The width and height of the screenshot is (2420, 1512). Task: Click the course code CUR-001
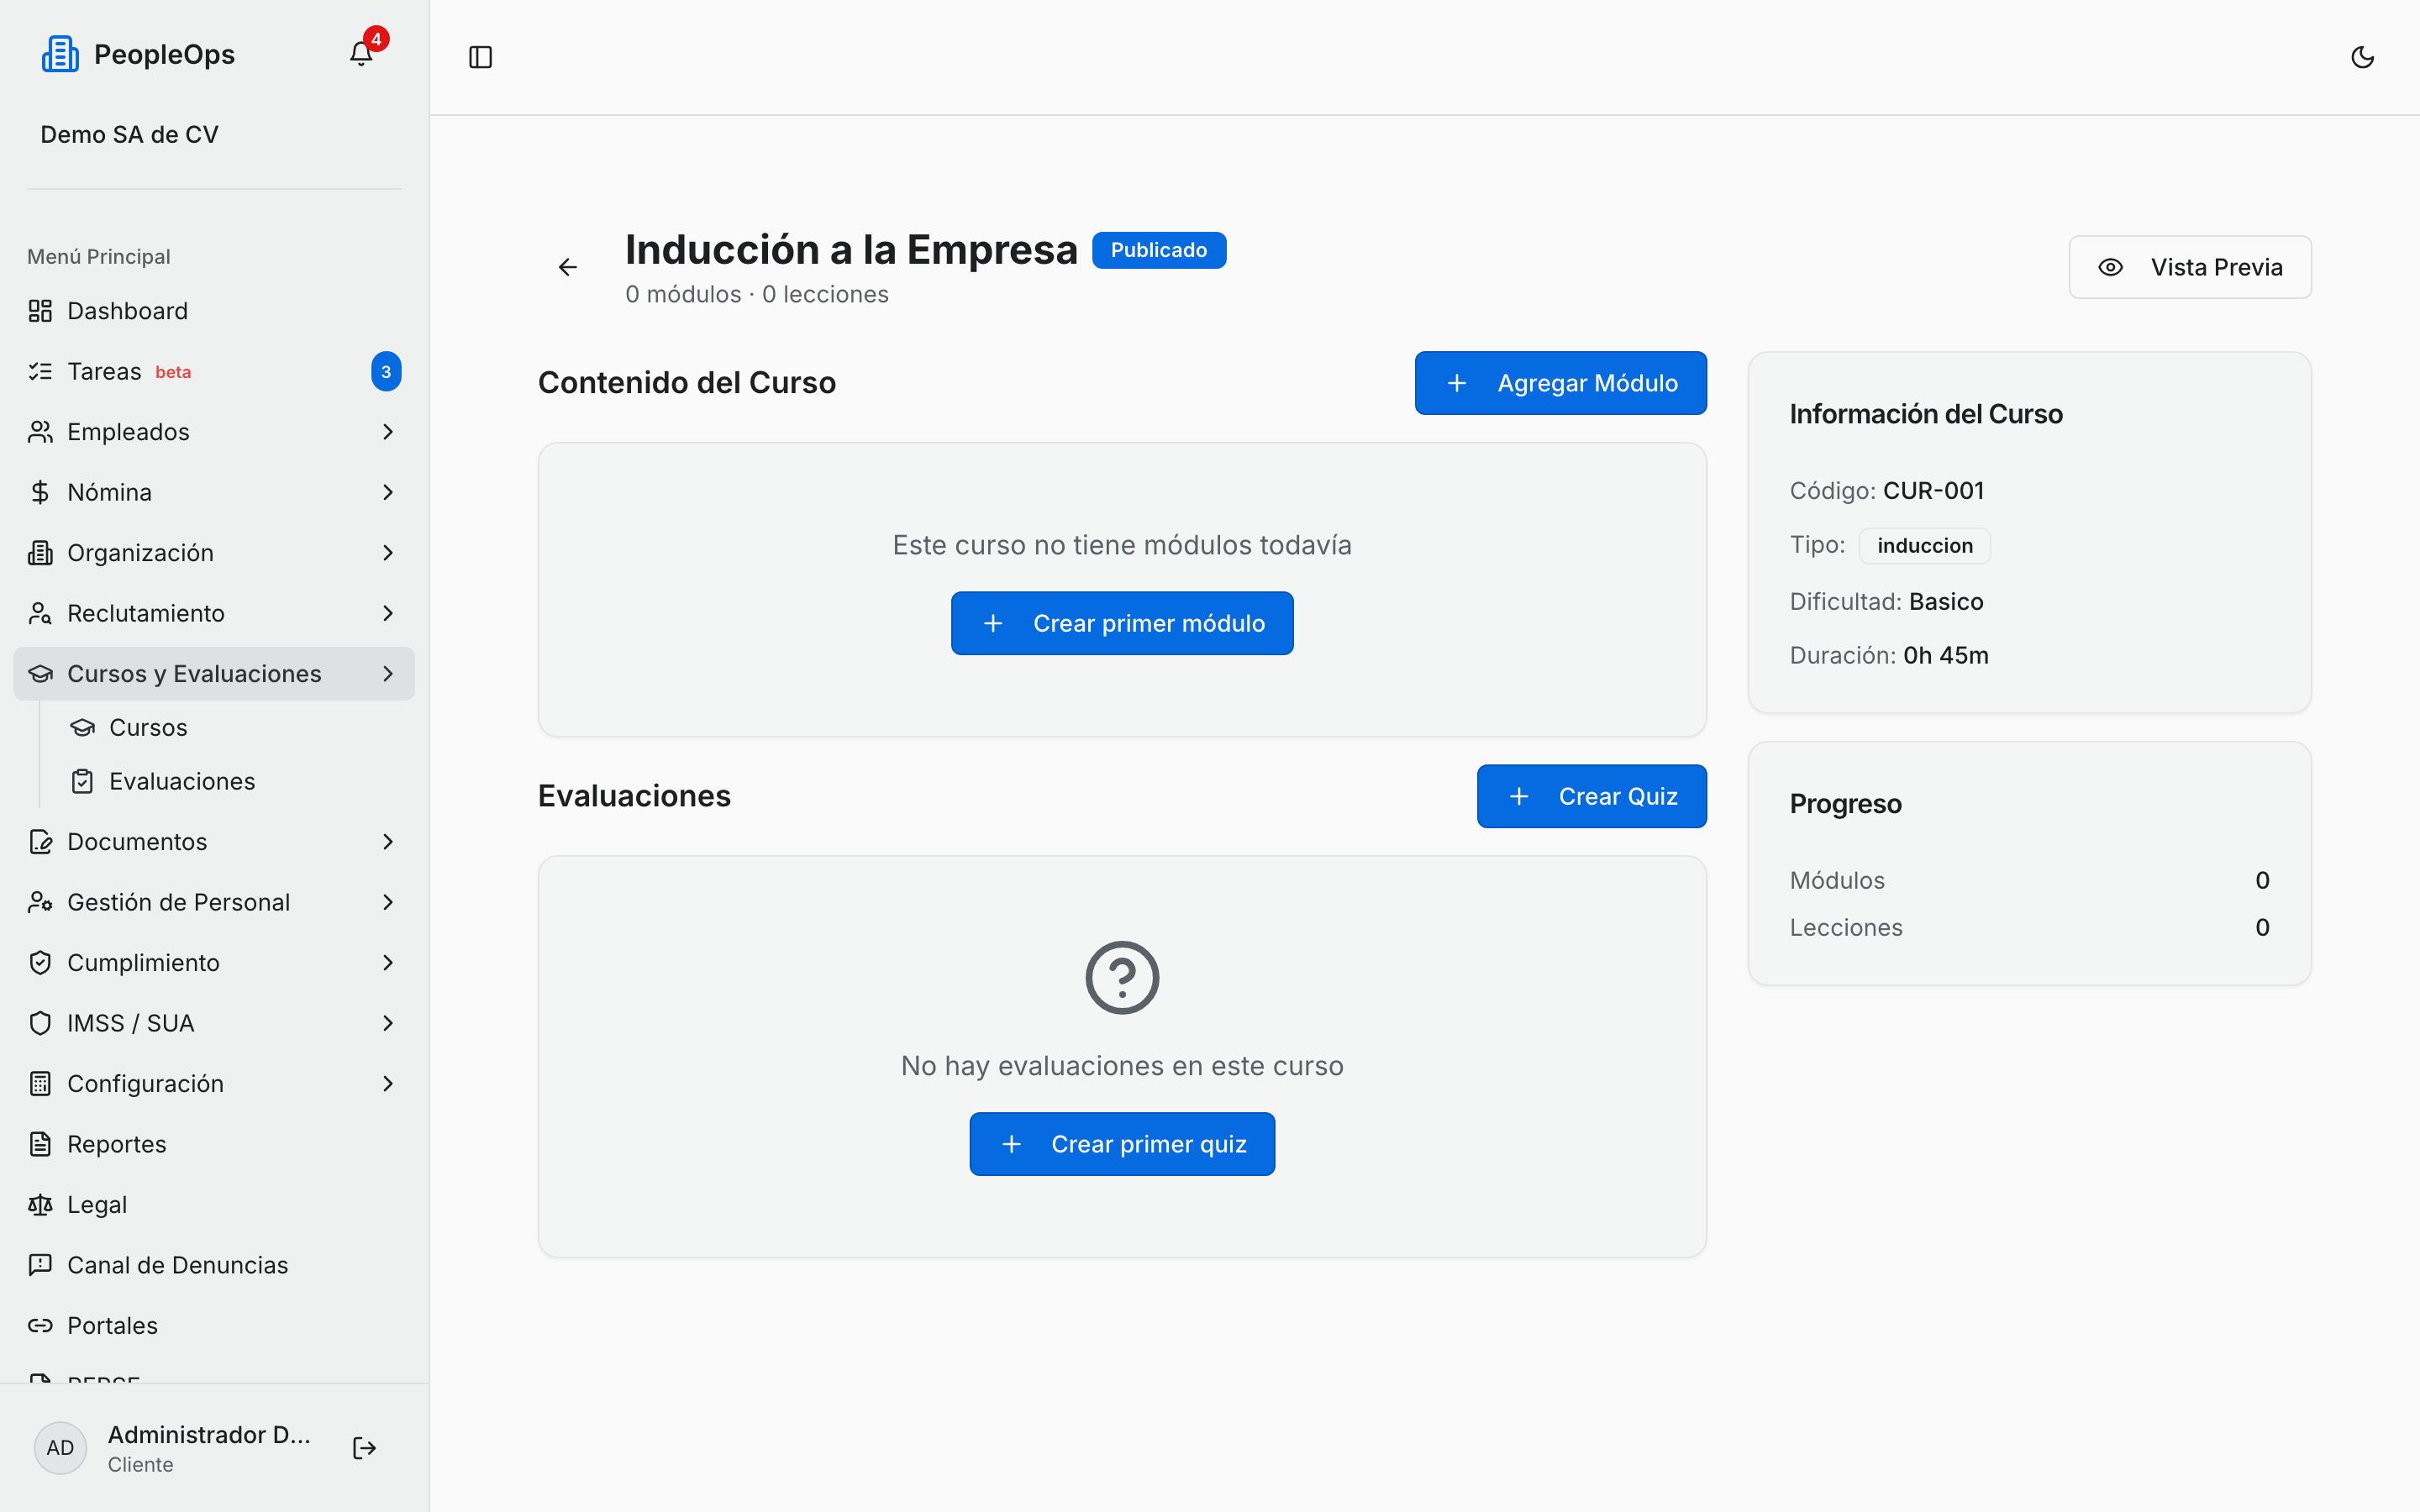pyautogui.click(x=1933, y=491)
